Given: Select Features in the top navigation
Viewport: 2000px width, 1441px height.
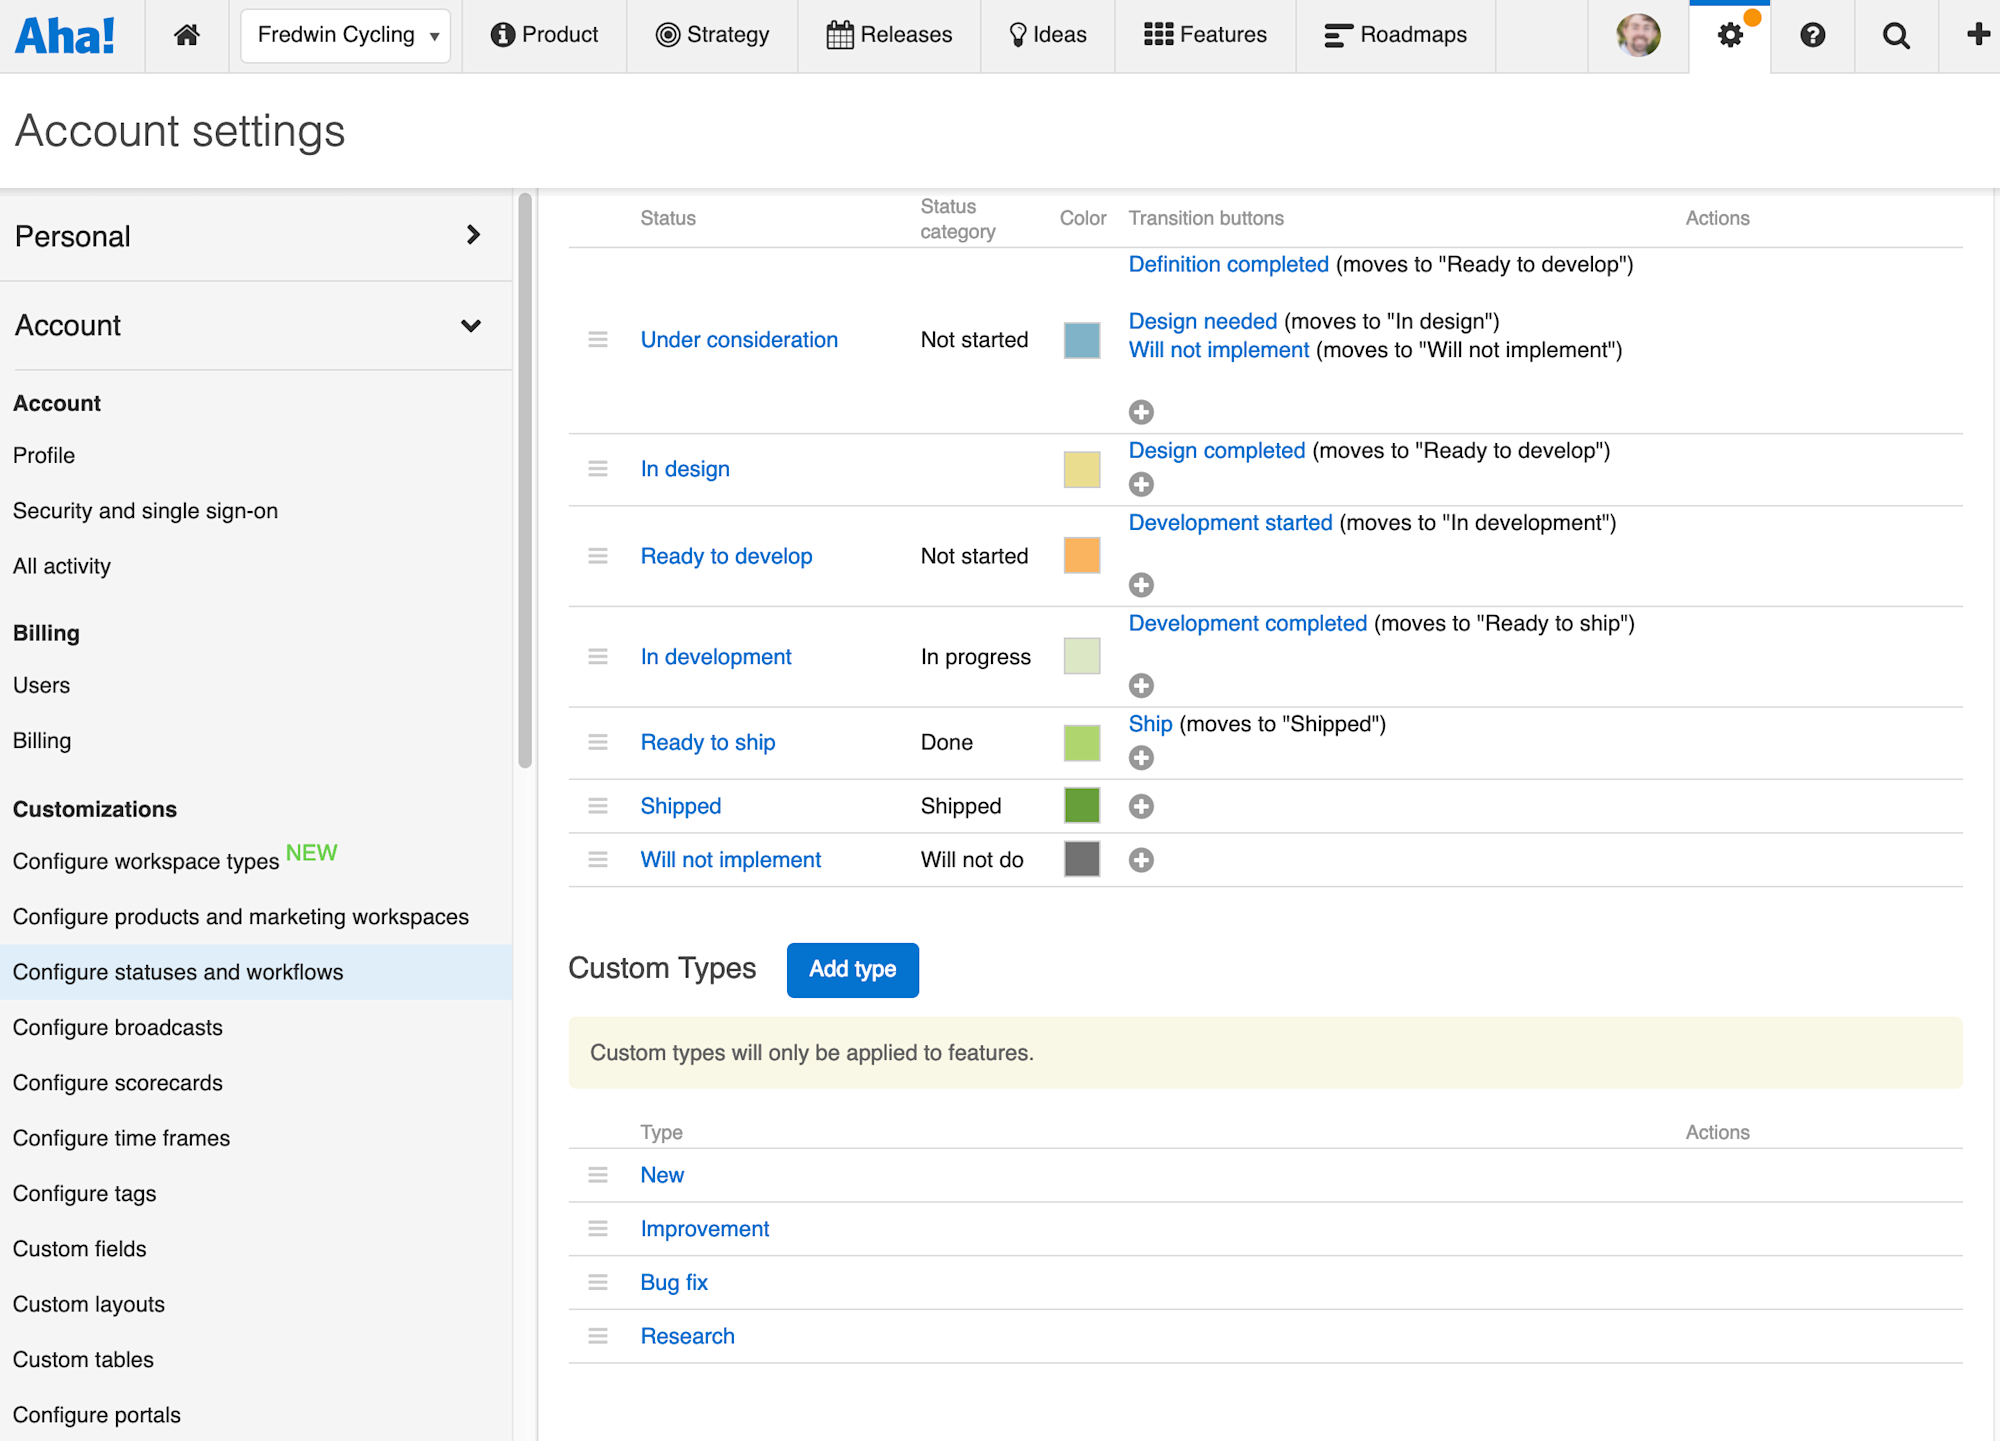Looking at the screenshot, I should pyautogui.click(x=1205, y=33).
